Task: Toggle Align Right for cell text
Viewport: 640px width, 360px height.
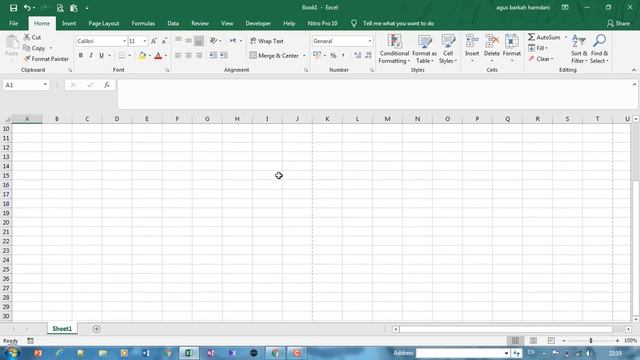Action: tap(199, 56)
